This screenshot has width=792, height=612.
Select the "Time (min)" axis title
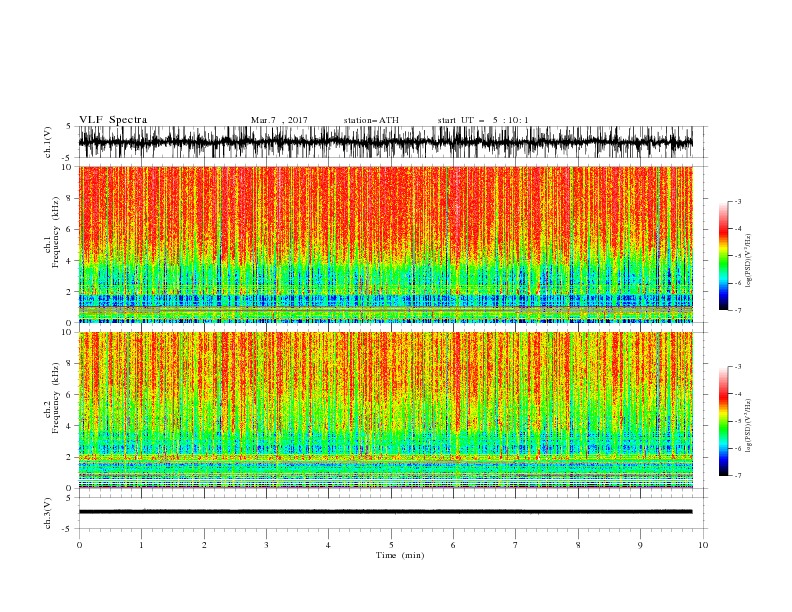(400, 555)
